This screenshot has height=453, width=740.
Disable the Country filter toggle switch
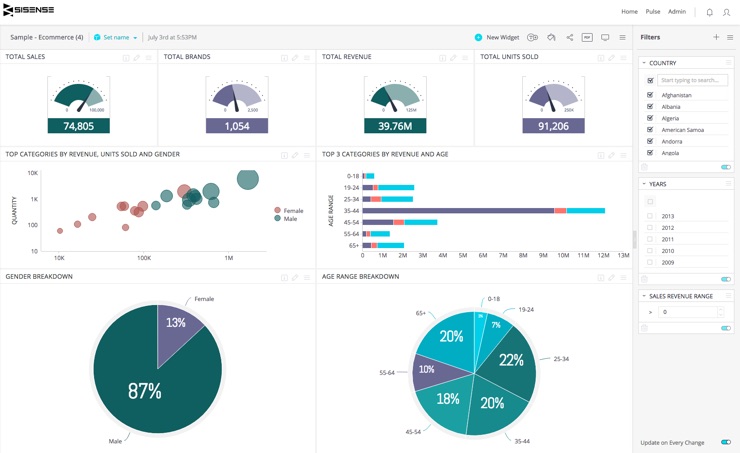click(x=725, y=167)
